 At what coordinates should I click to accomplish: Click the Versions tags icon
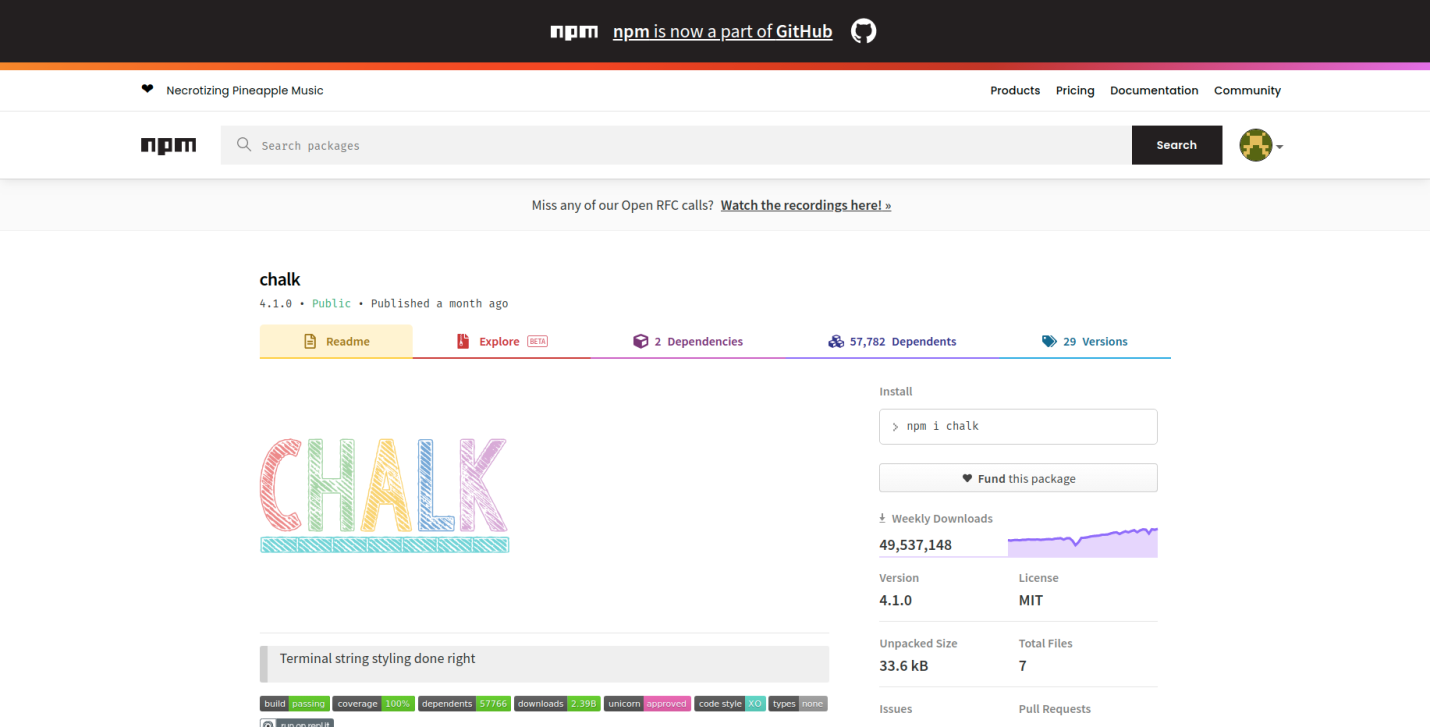1049,342
